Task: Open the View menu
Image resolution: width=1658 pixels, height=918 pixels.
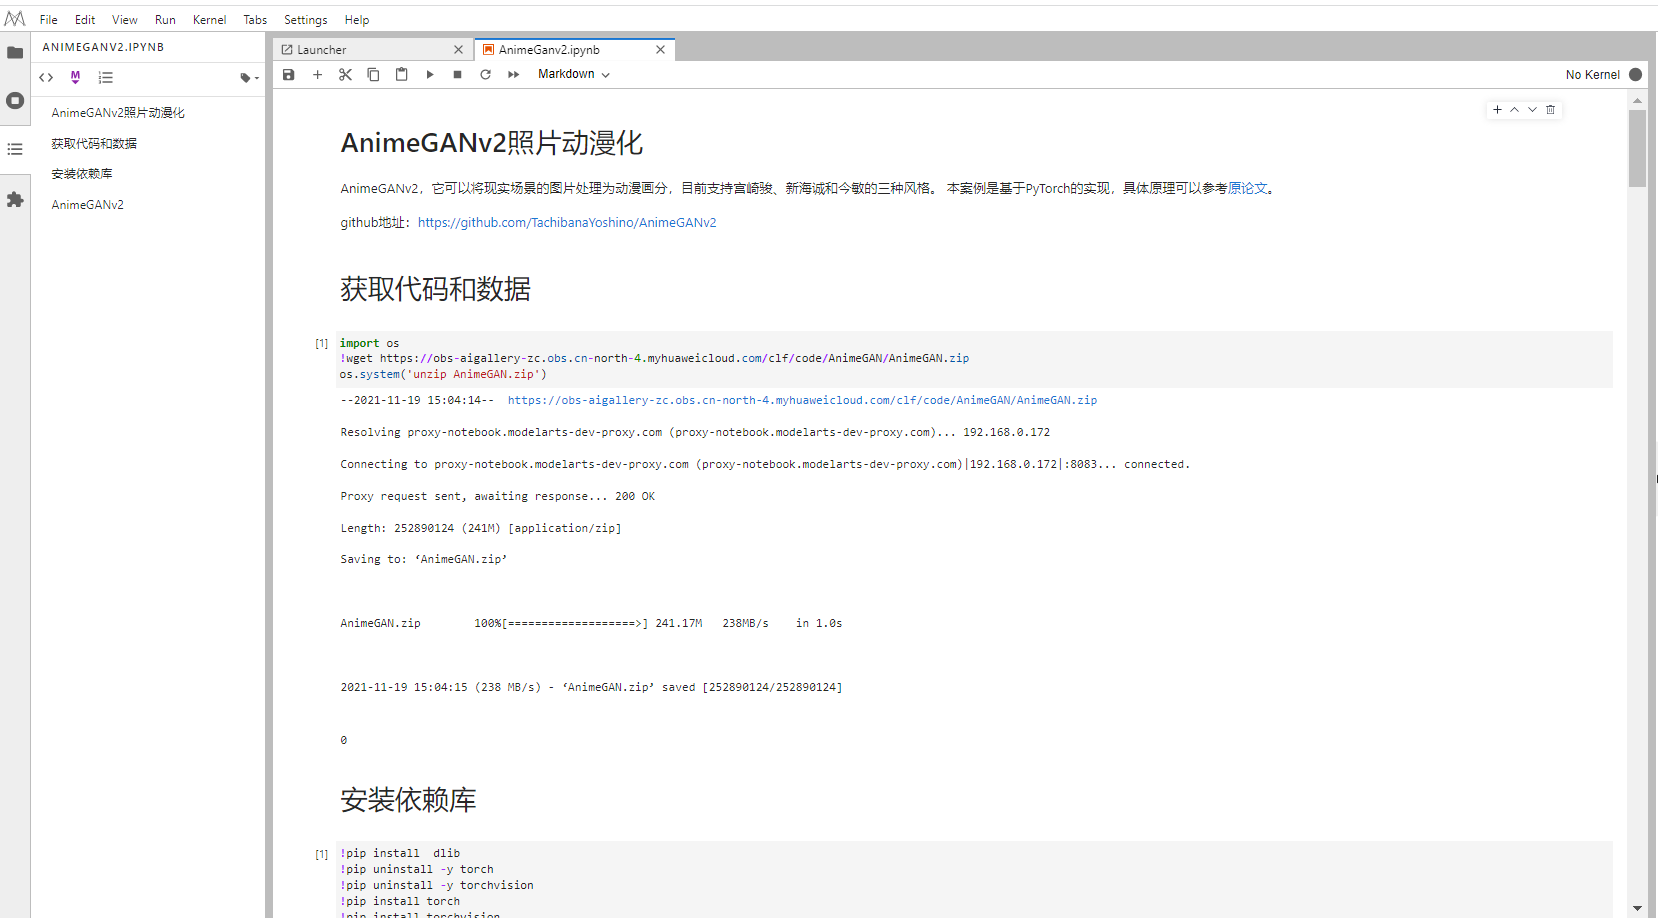Action: [x=125, y=20]
